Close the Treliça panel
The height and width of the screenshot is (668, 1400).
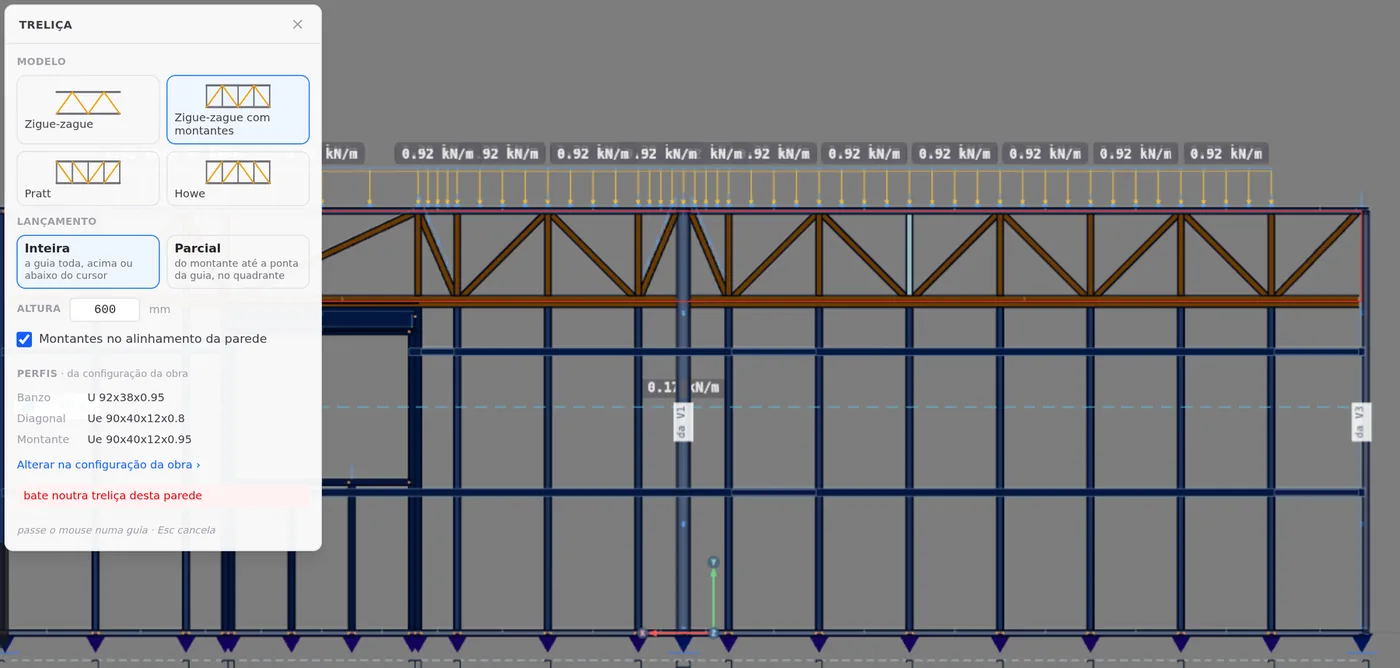pyautogui.click(x=297, y=24)
